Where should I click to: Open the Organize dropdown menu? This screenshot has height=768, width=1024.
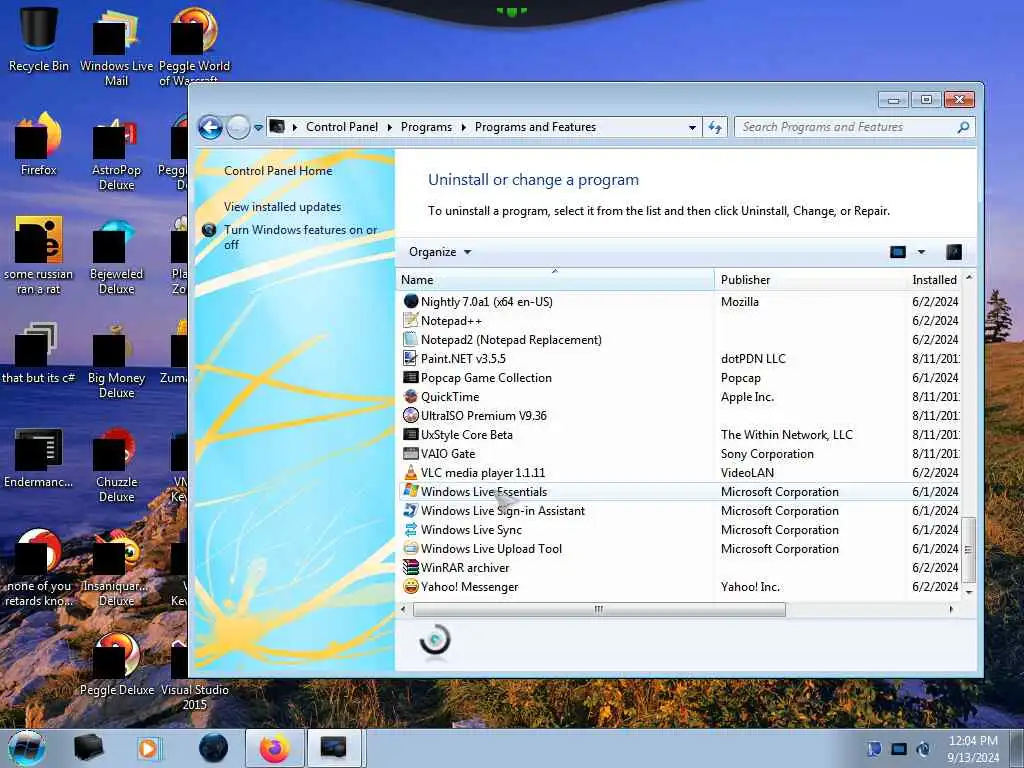point(440,252)
